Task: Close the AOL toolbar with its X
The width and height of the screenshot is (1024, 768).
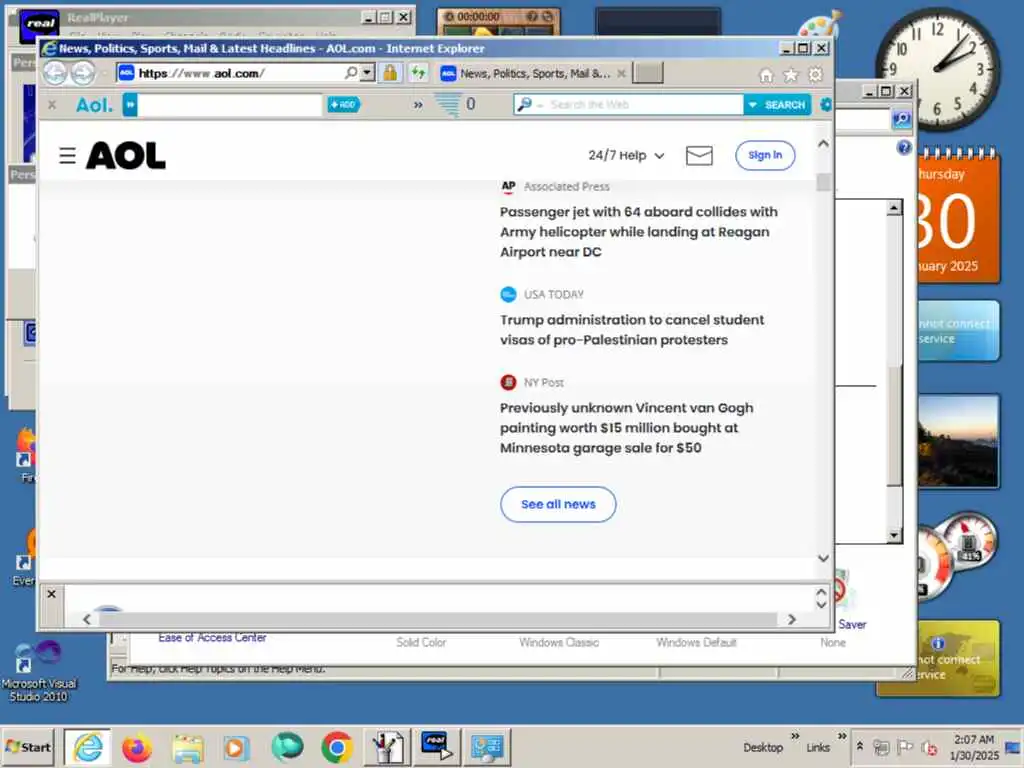Action: pos(52,104)
